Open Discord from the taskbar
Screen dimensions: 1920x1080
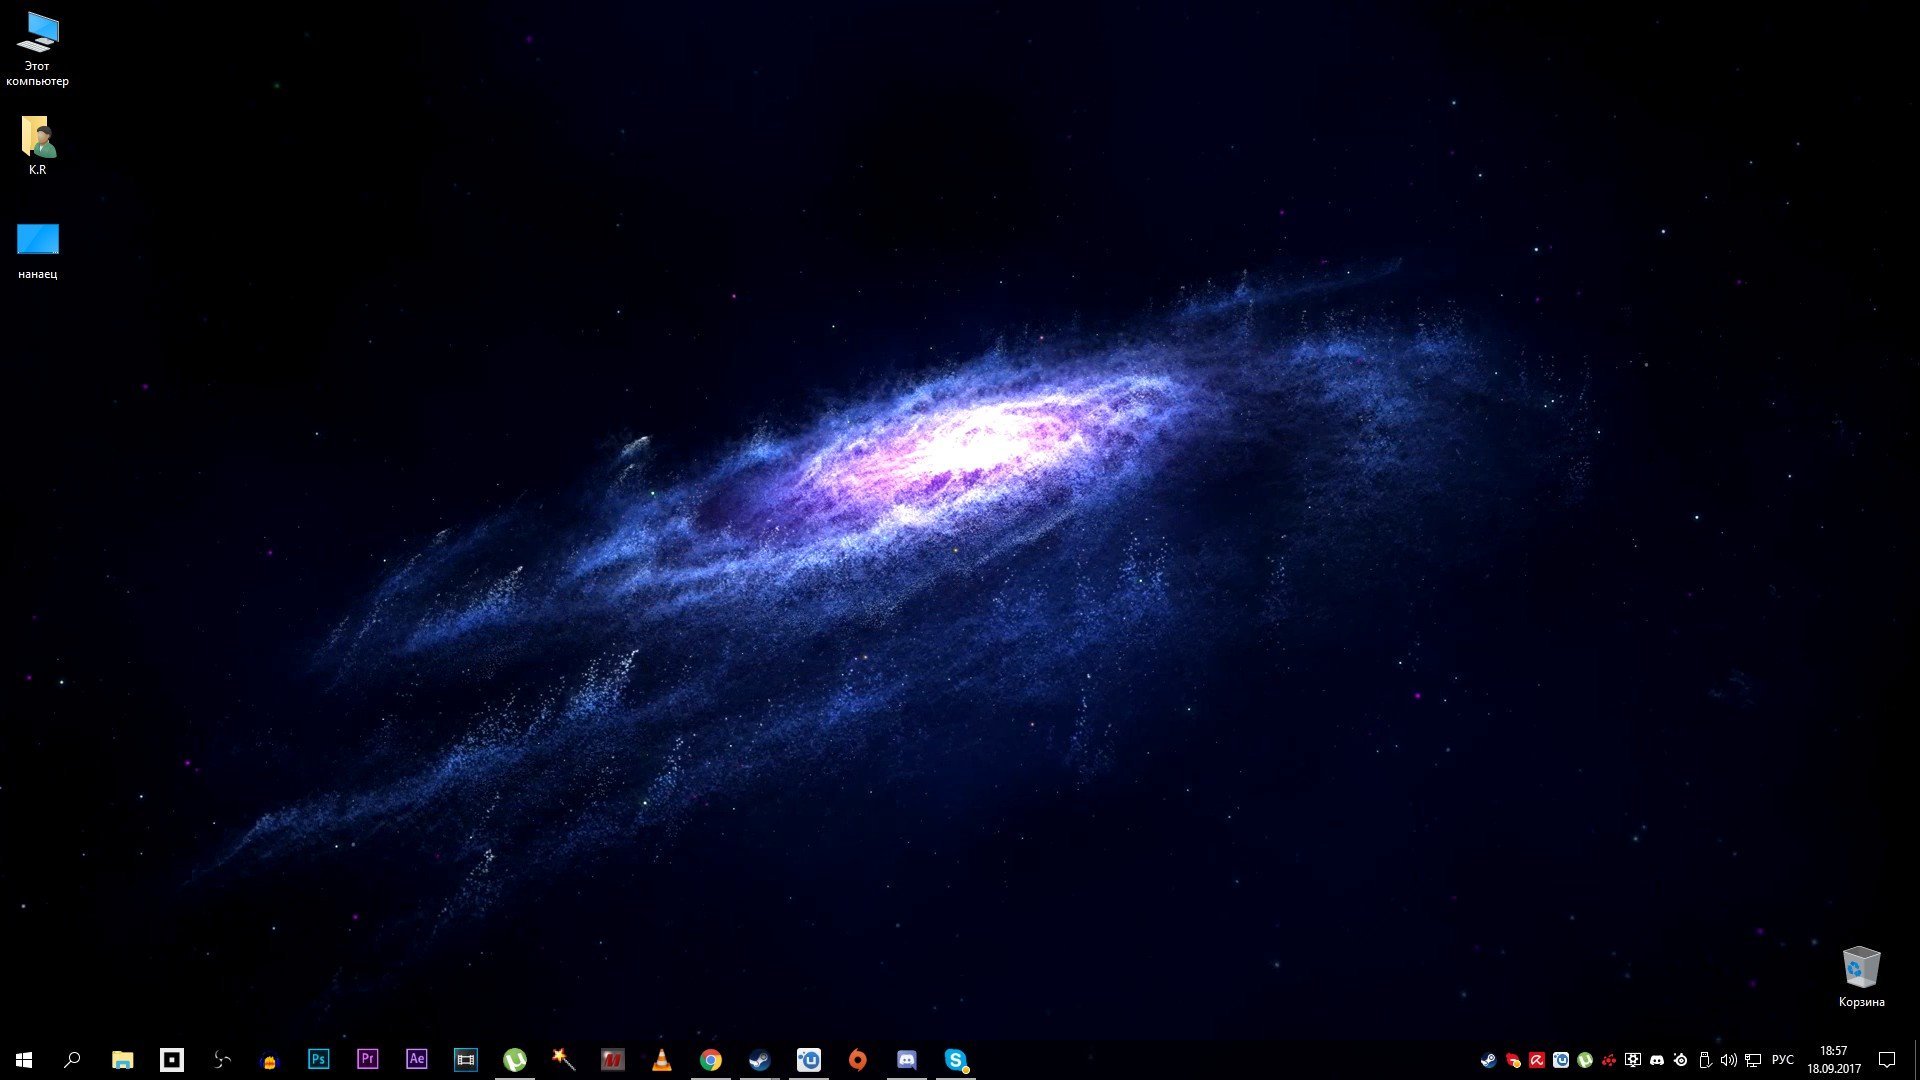(907, 1059)
